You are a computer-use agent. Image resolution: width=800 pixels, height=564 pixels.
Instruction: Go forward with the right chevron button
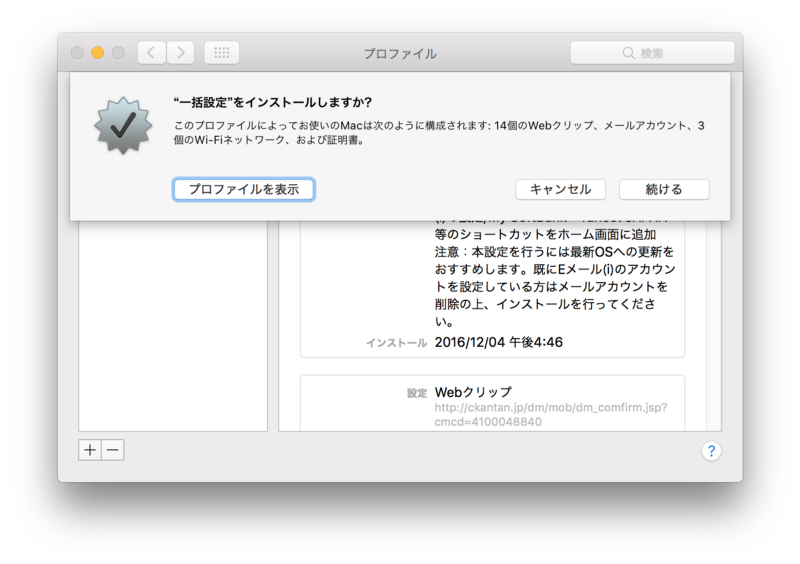[x=181, y=53]
